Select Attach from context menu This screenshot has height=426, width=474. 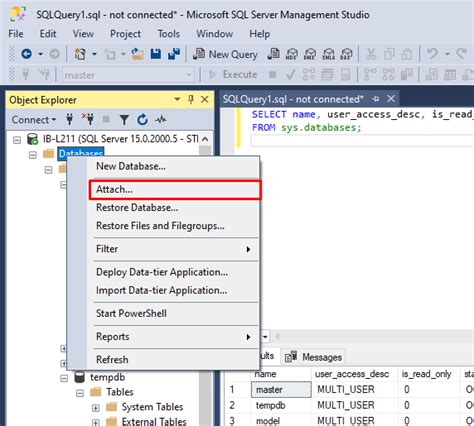(174, 190)
